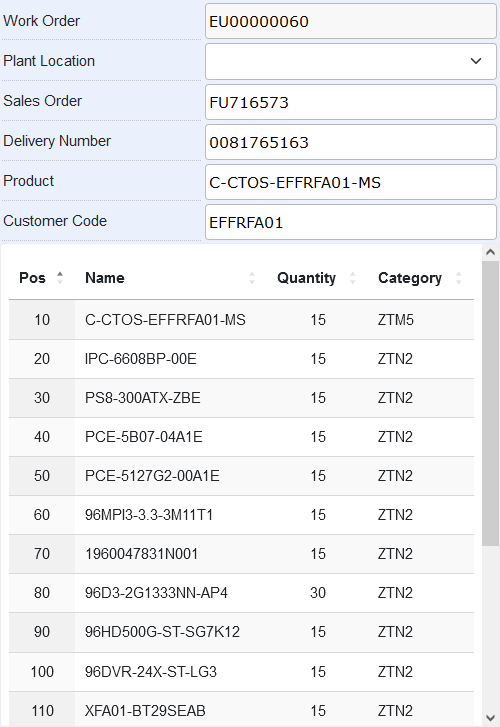Click the Work Order input field
Viewport: 500px width, 727px height.
click(351, 21)
